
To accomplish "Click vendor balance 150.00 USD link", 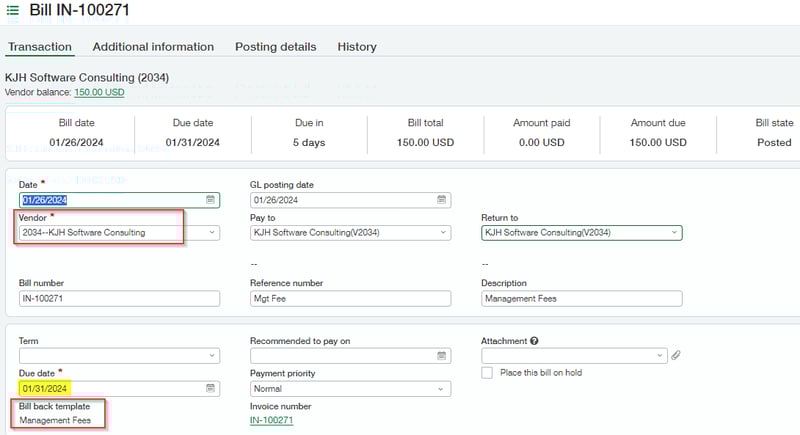I will (x=99, y=92).
